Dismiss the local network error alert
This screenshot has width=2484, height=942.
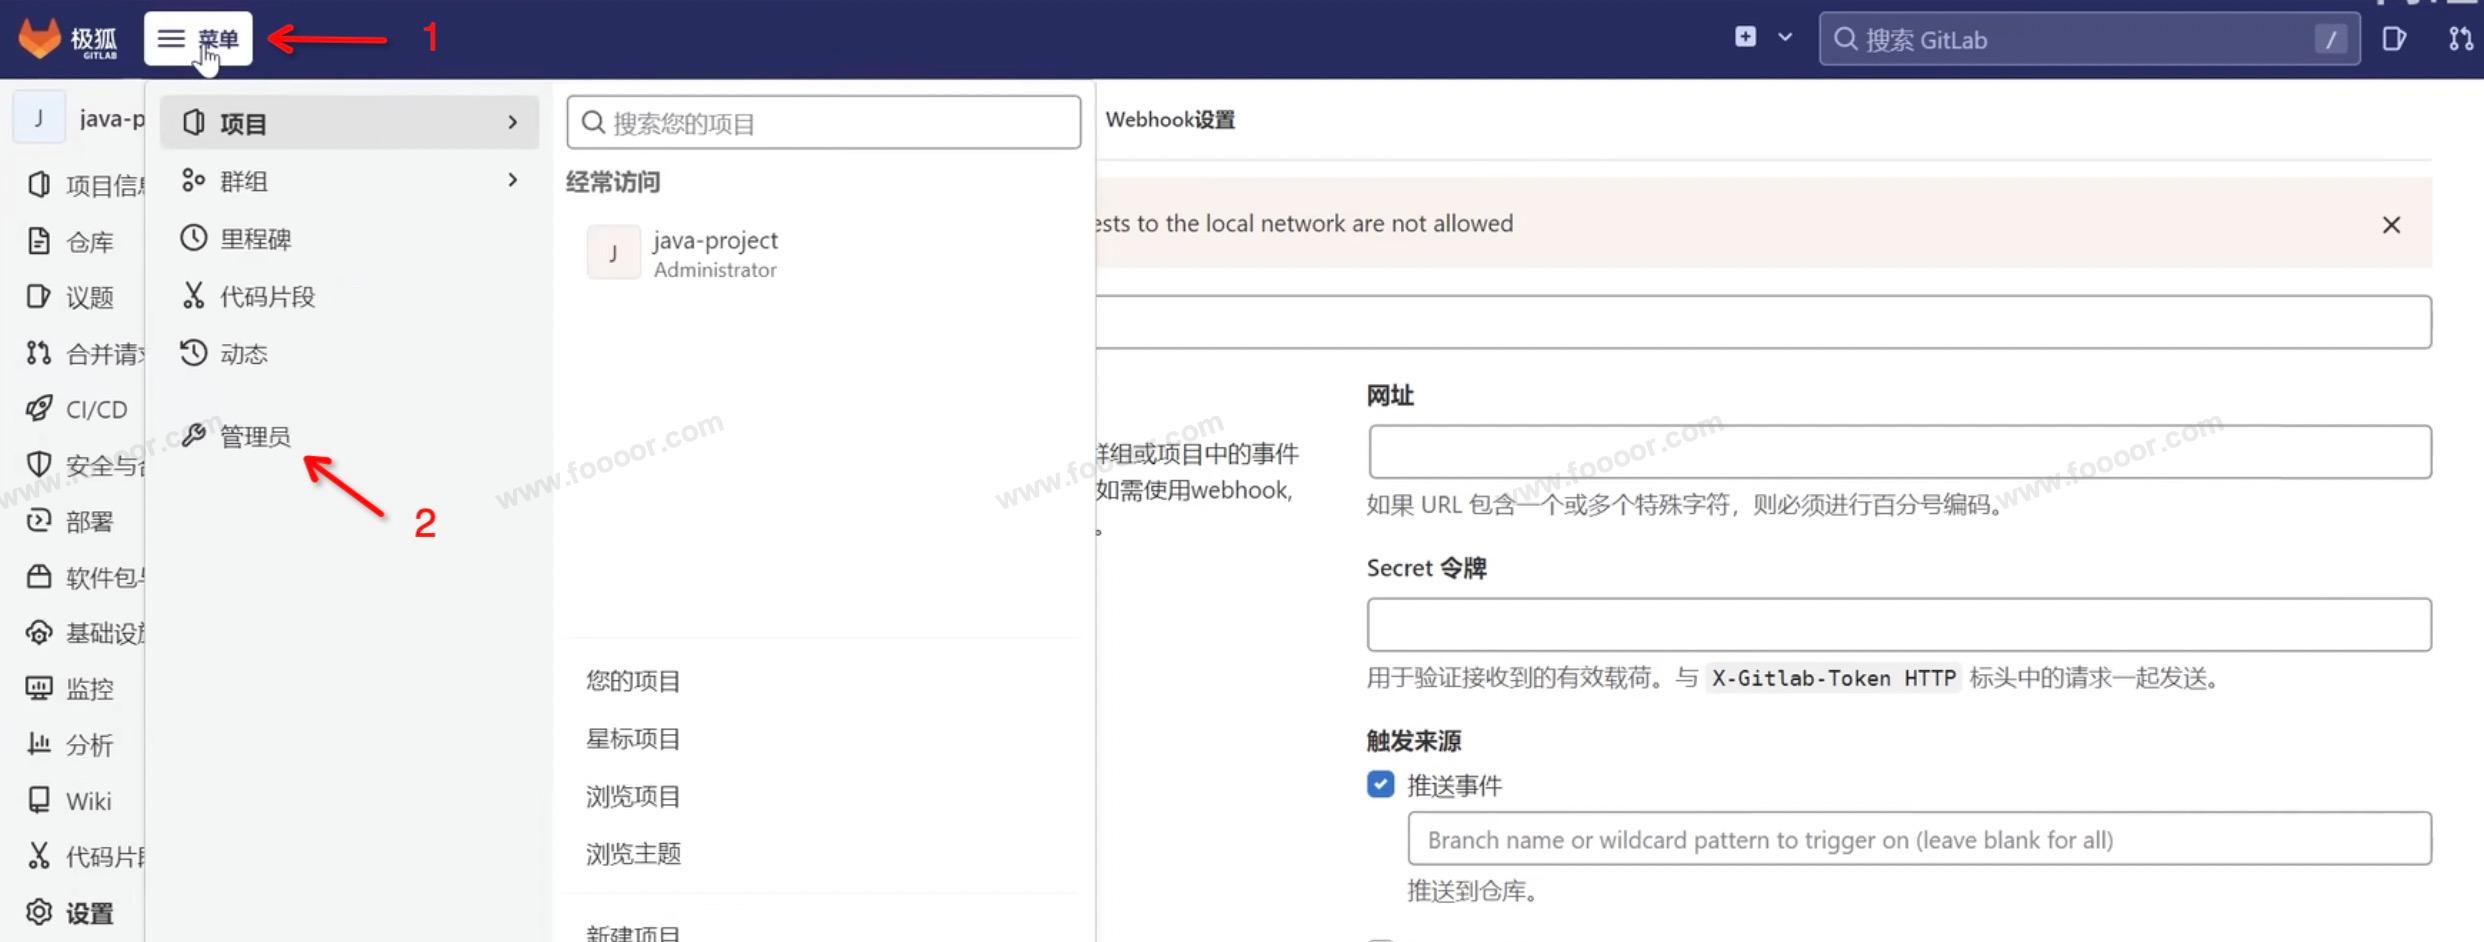(2391, 225)
